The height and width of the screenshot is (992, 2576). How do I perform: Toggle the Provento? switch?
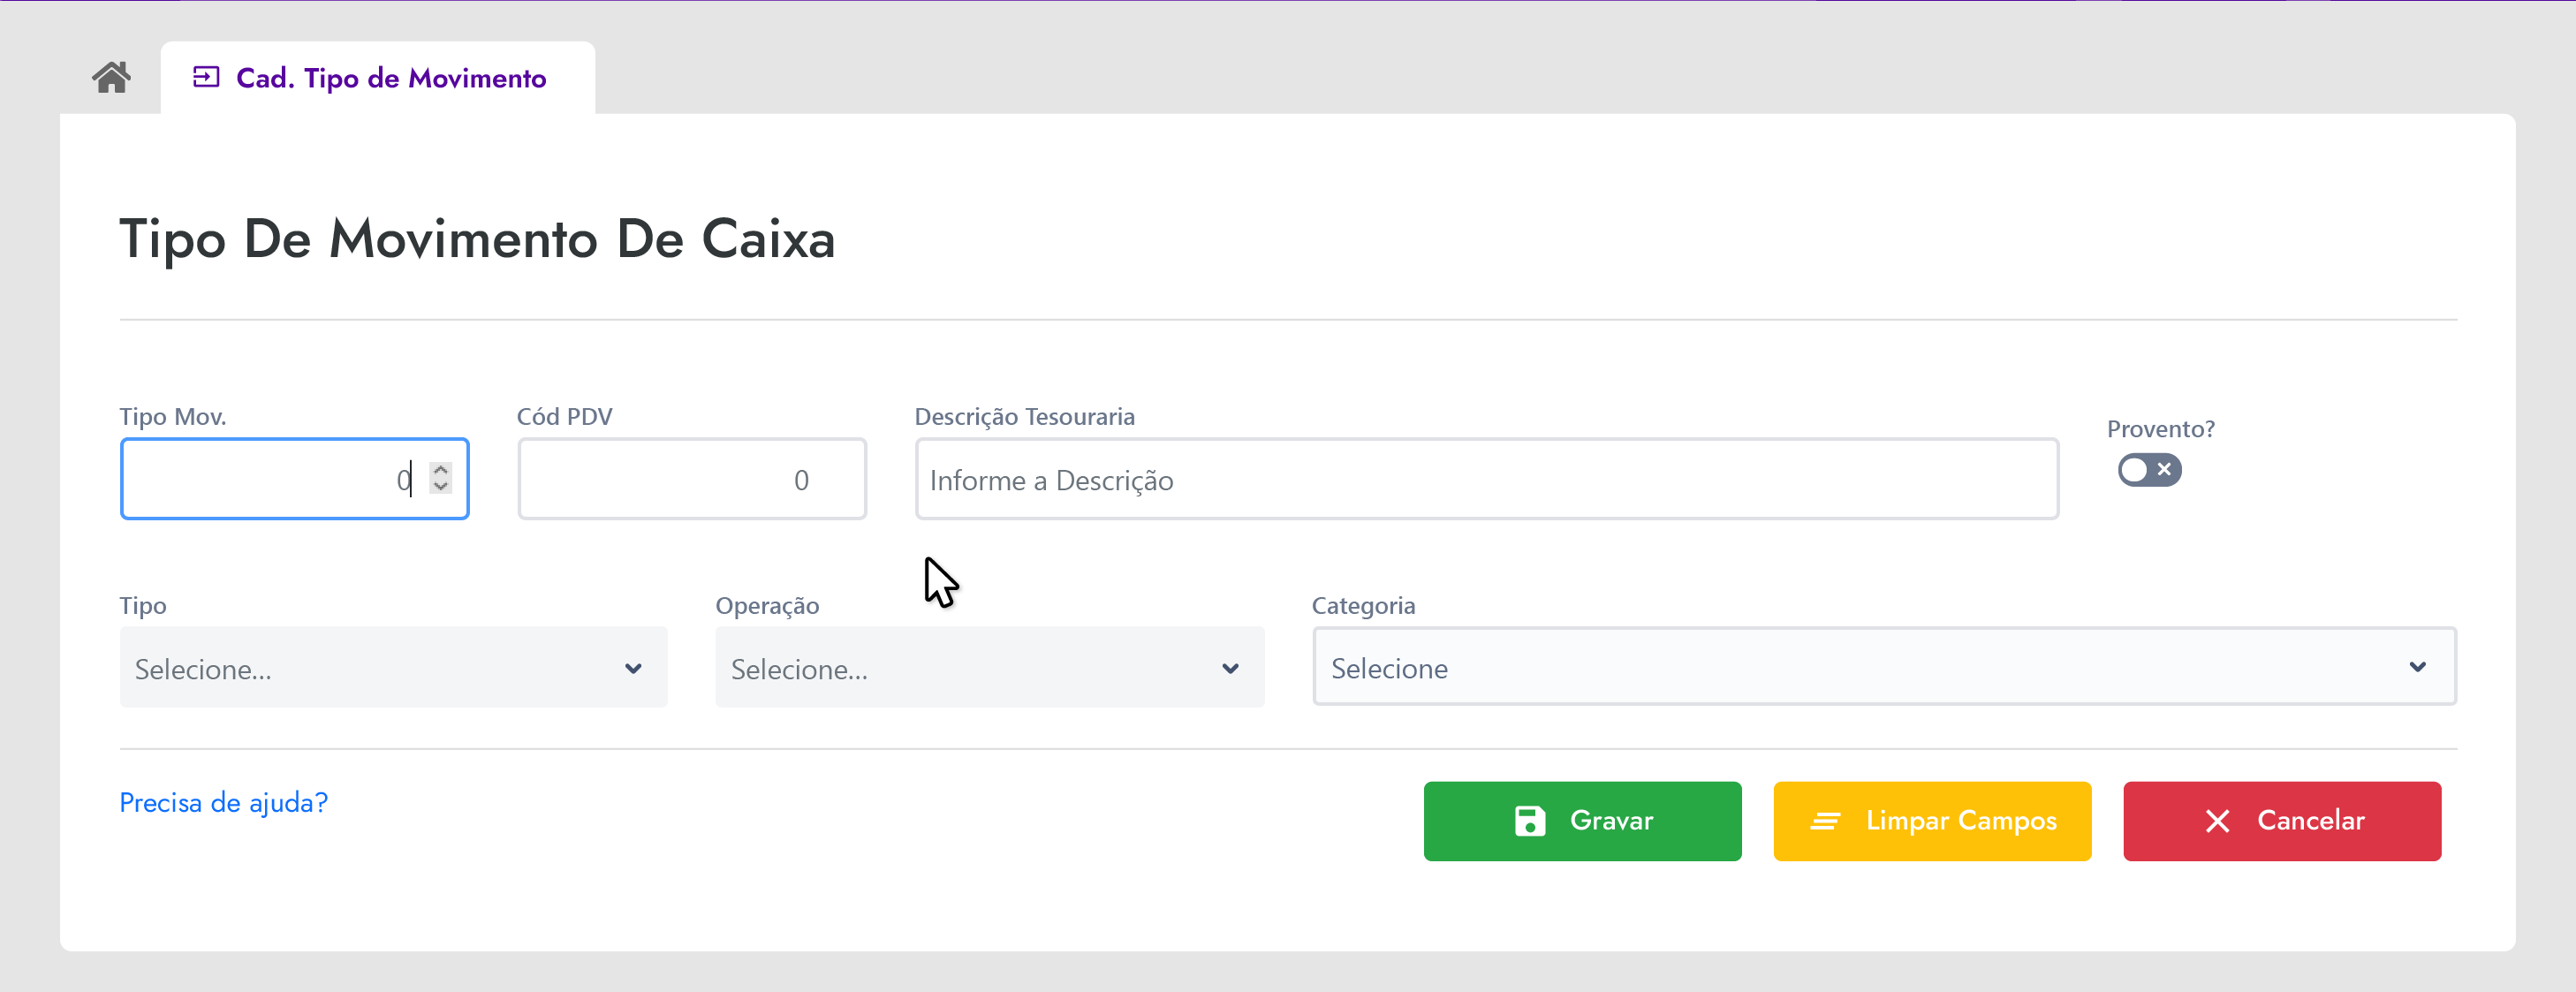2149,470
